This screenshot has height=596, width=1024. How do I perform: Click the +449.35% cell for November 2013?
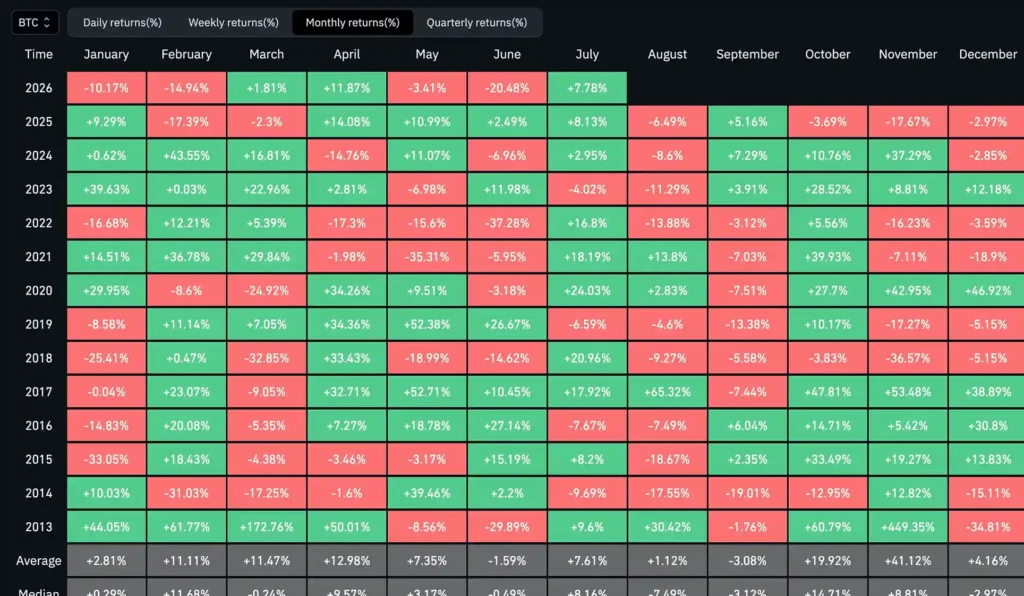tap(908, 527)
